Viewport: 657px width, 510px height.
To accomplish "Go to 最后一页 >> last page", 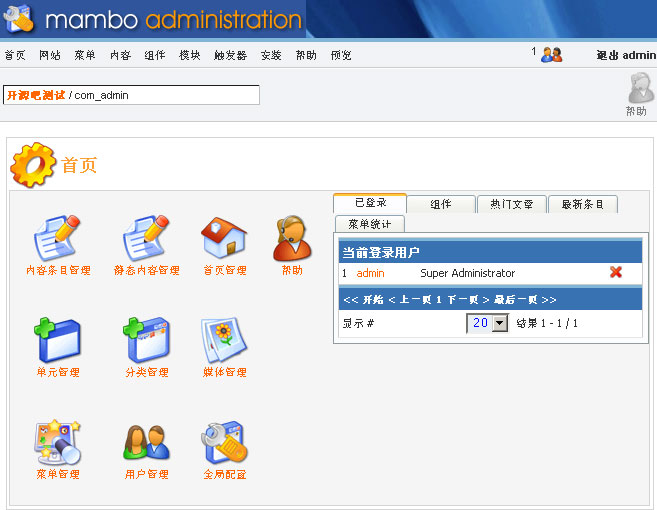I will tap(525, 300).
